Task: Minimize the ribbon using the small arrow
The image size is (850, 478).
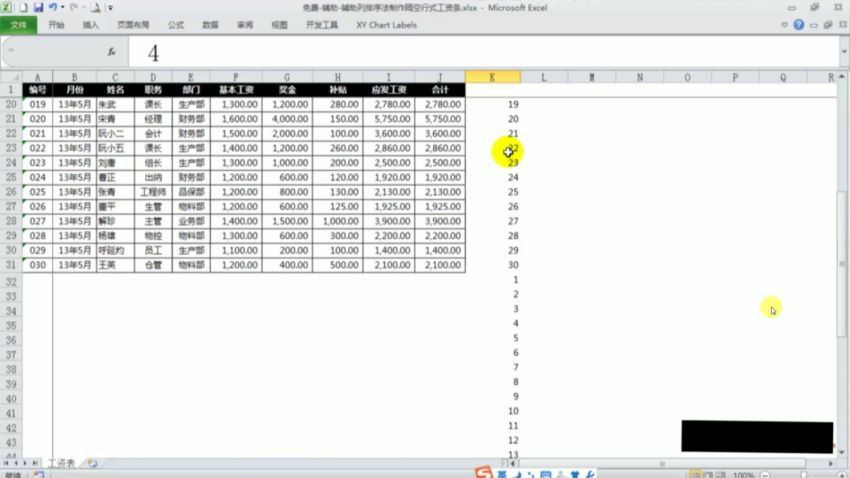Action: tap(785, 24)
